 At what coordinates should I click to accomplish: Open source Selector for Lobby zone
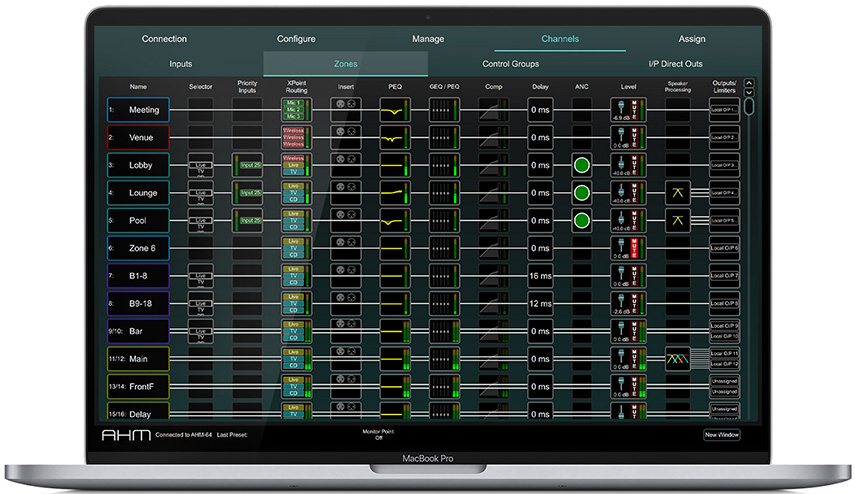201,165
